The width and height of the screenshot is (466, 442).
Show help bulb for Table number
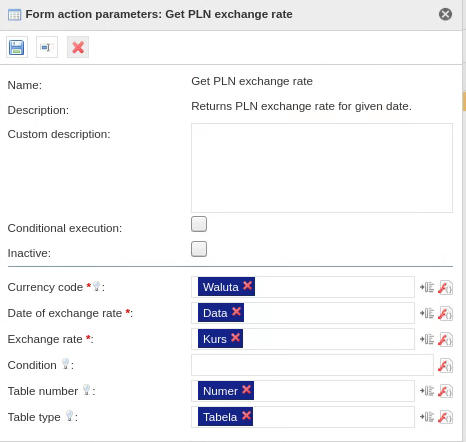[86, 390]
